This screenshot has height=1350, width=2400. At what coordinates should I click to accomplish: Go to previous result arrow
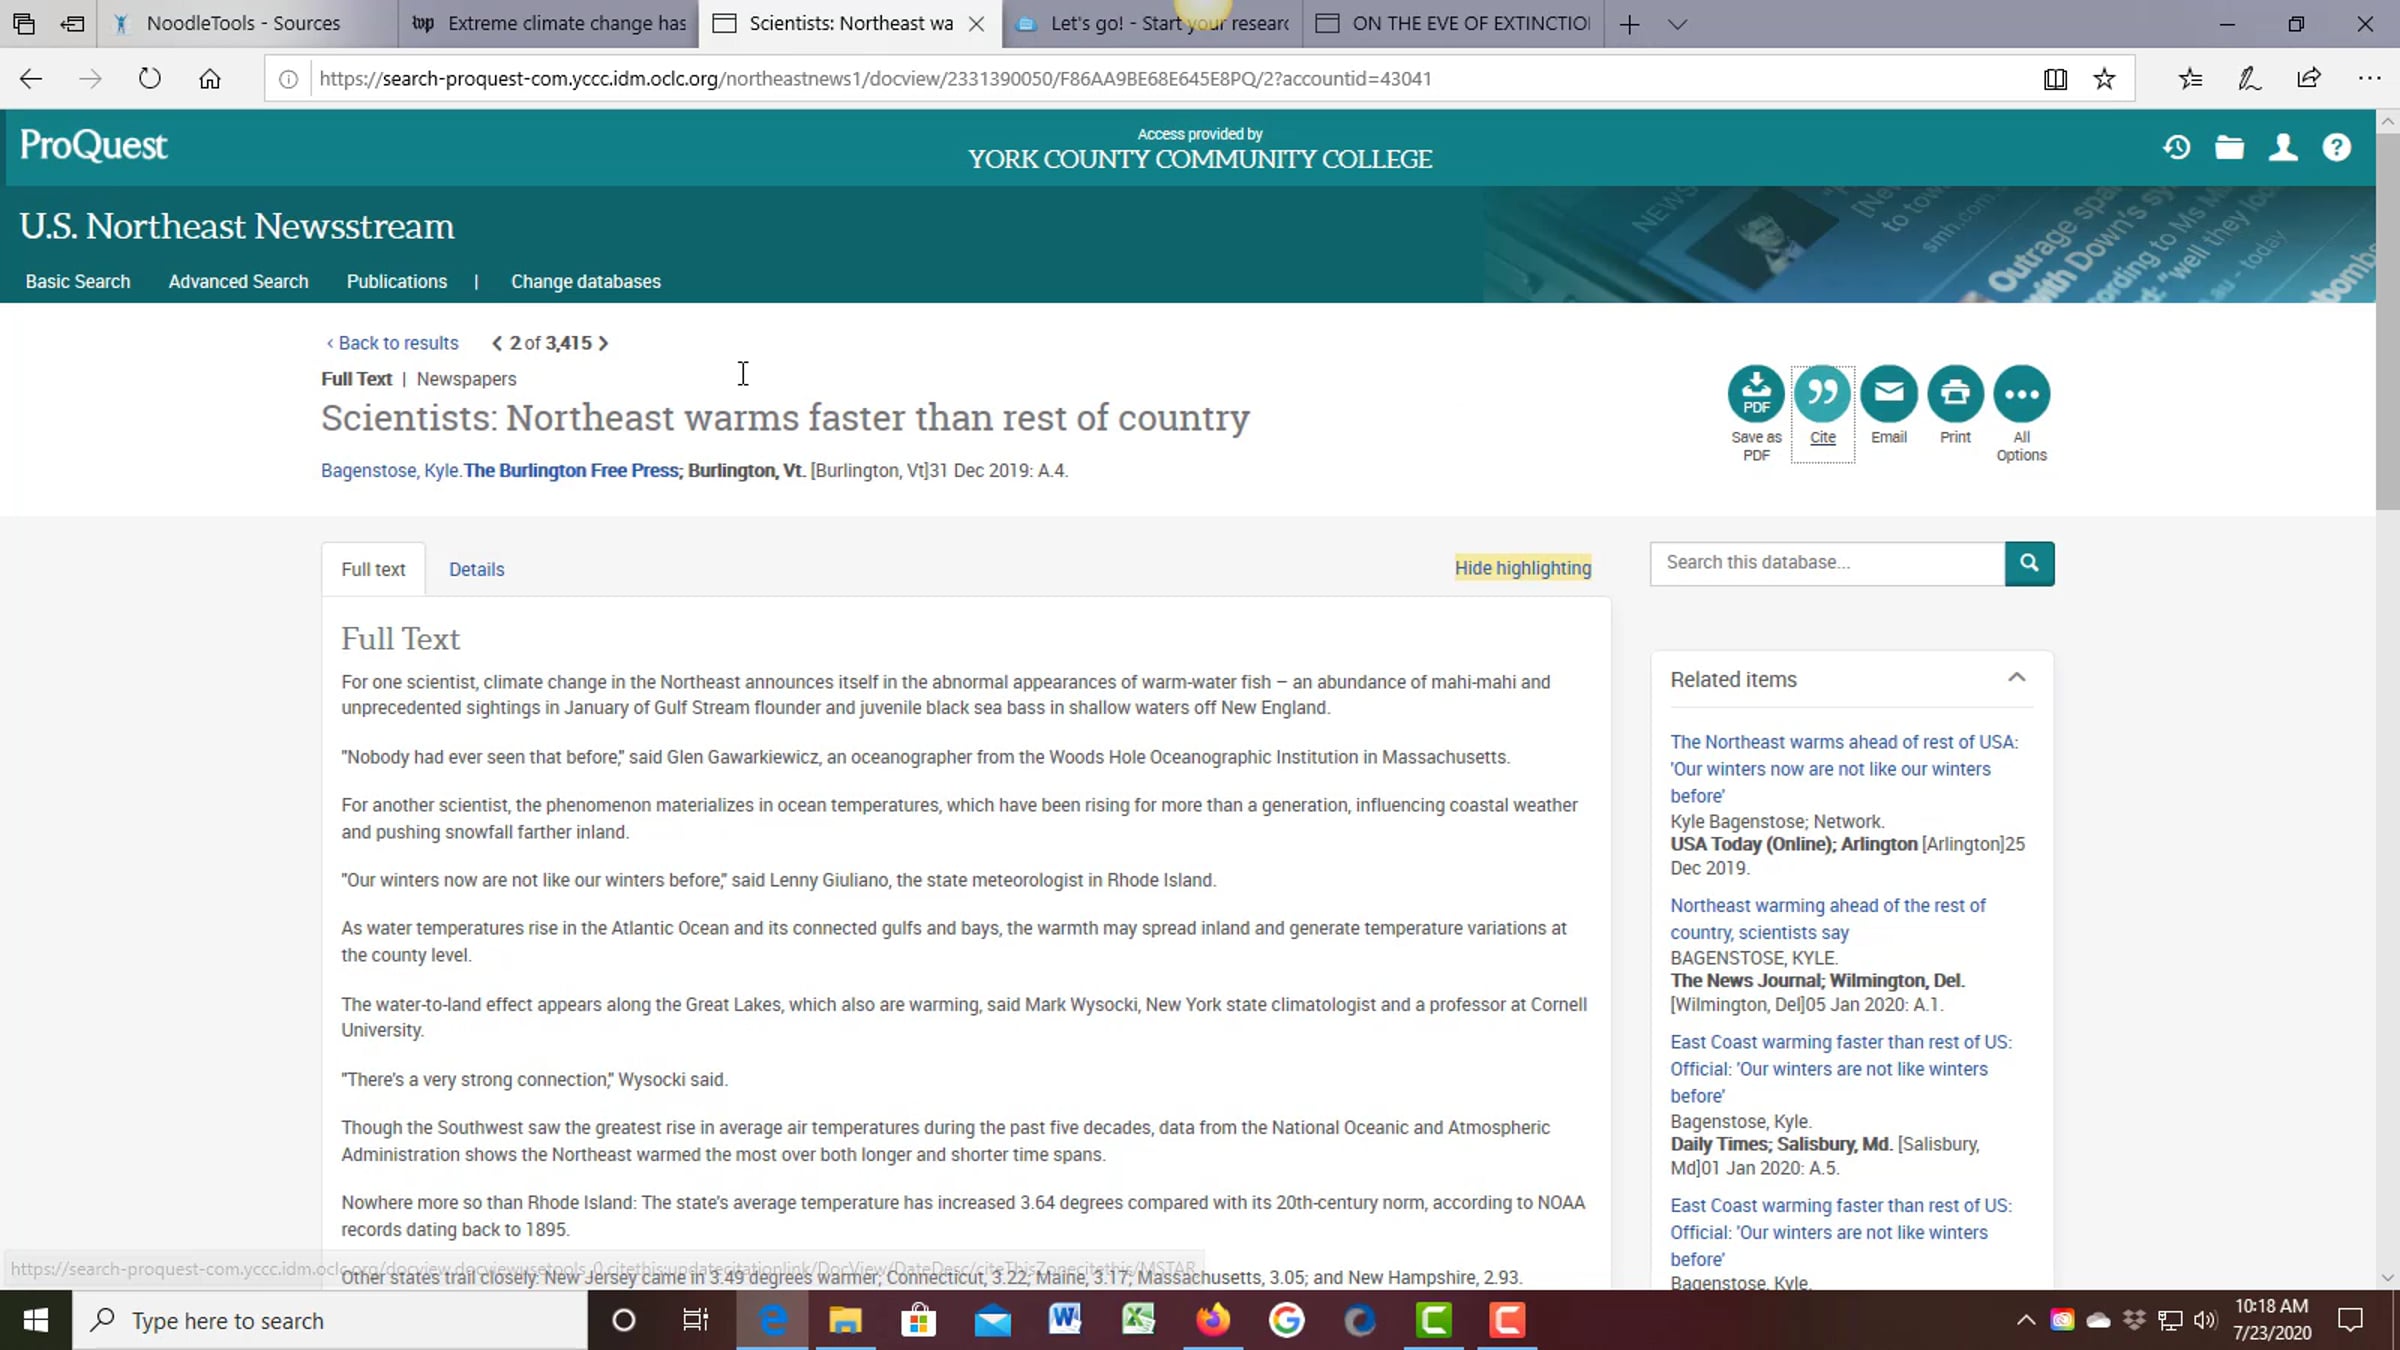[497, 343]
